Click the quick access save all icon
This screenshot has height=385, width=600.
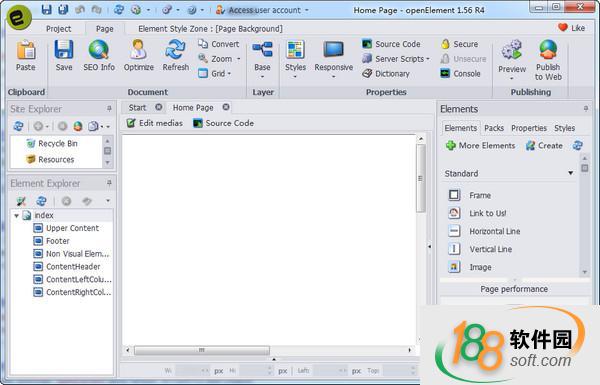click(x=63, y=10)
